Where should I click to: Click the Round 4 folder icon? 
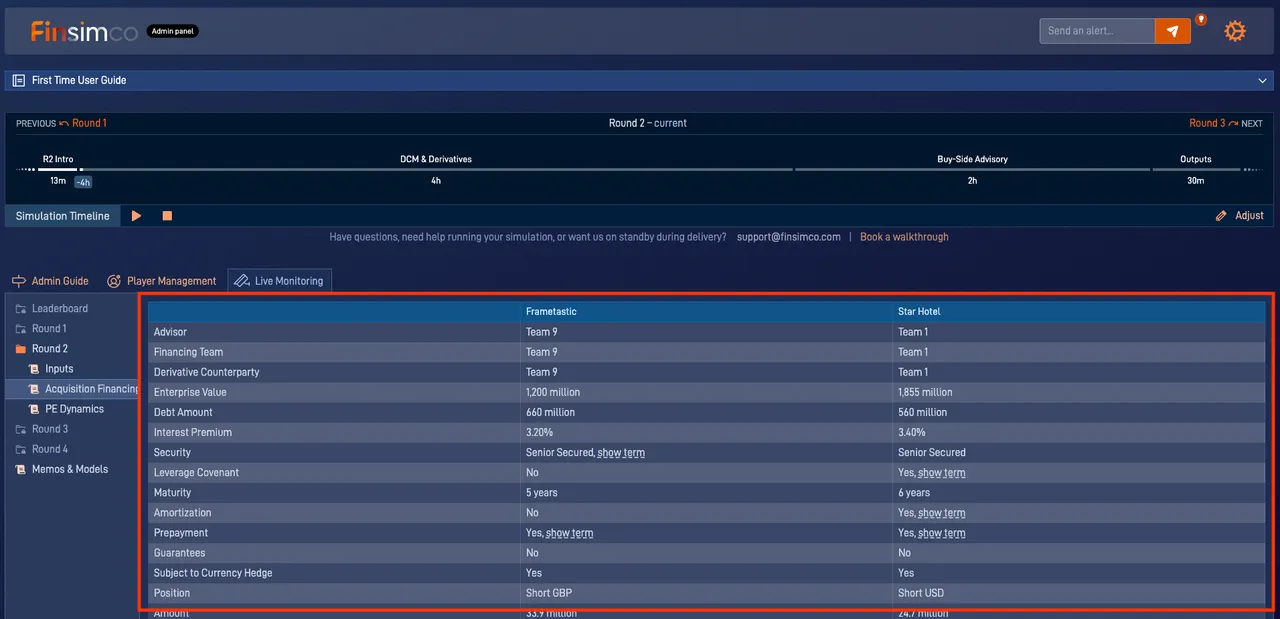point(21,449)
